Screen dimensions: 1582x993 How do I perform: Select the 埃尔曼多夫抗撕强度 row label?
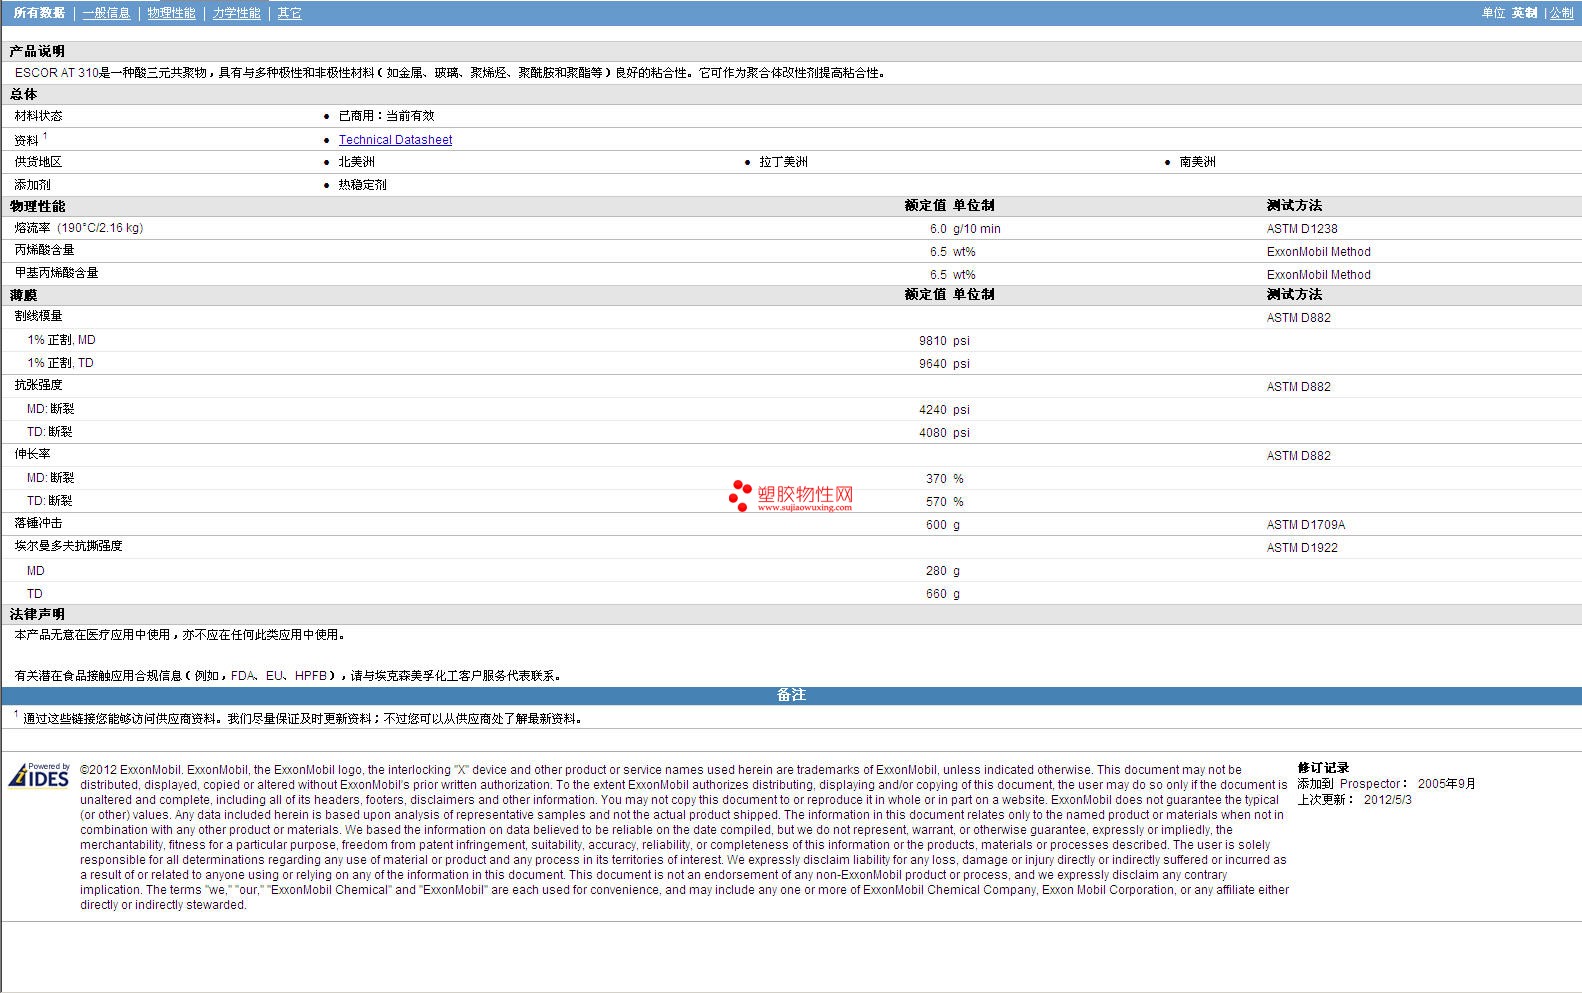(68, 546)
